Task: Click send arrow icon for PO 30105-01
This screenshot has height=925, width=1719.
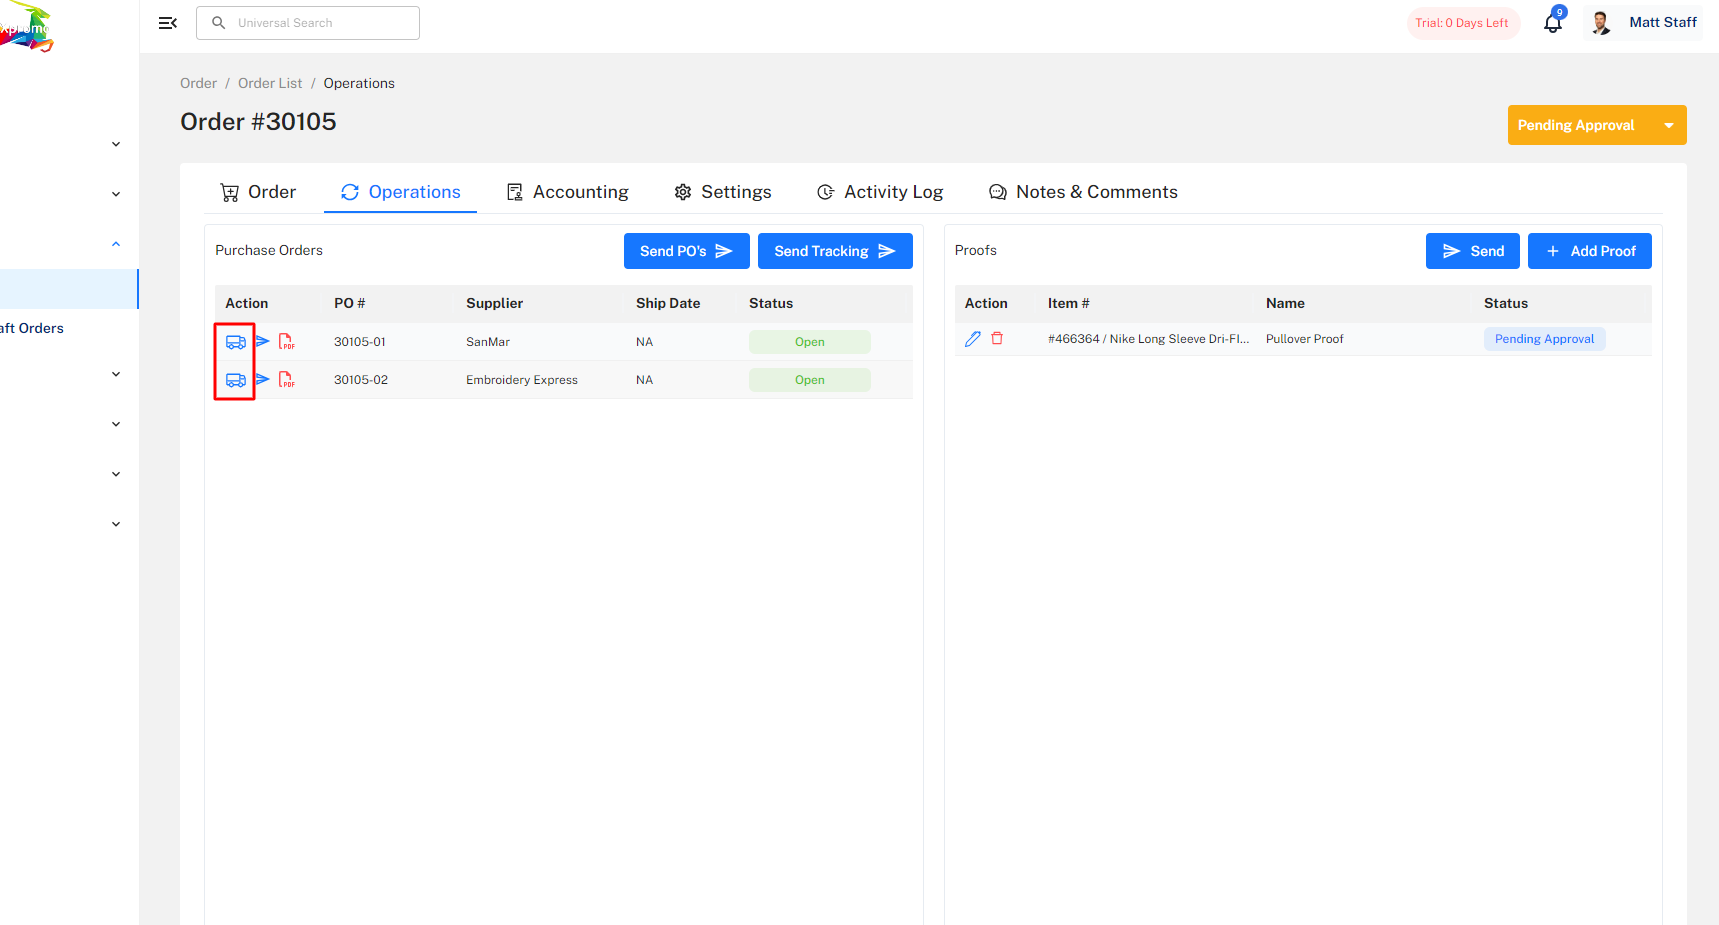Action: coord(262,341)
